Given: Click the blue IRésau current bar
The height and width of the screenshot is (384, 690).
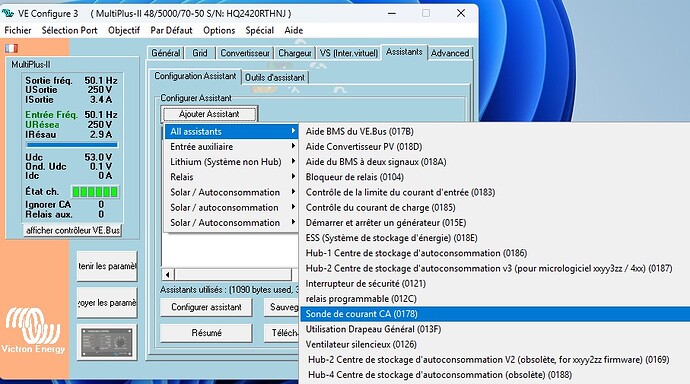Looking at the screenshot, I should [x=72, y=144].
